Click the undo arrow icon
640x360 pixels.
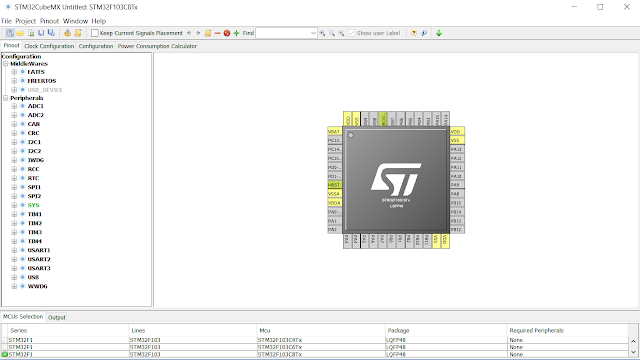point(189,33)
